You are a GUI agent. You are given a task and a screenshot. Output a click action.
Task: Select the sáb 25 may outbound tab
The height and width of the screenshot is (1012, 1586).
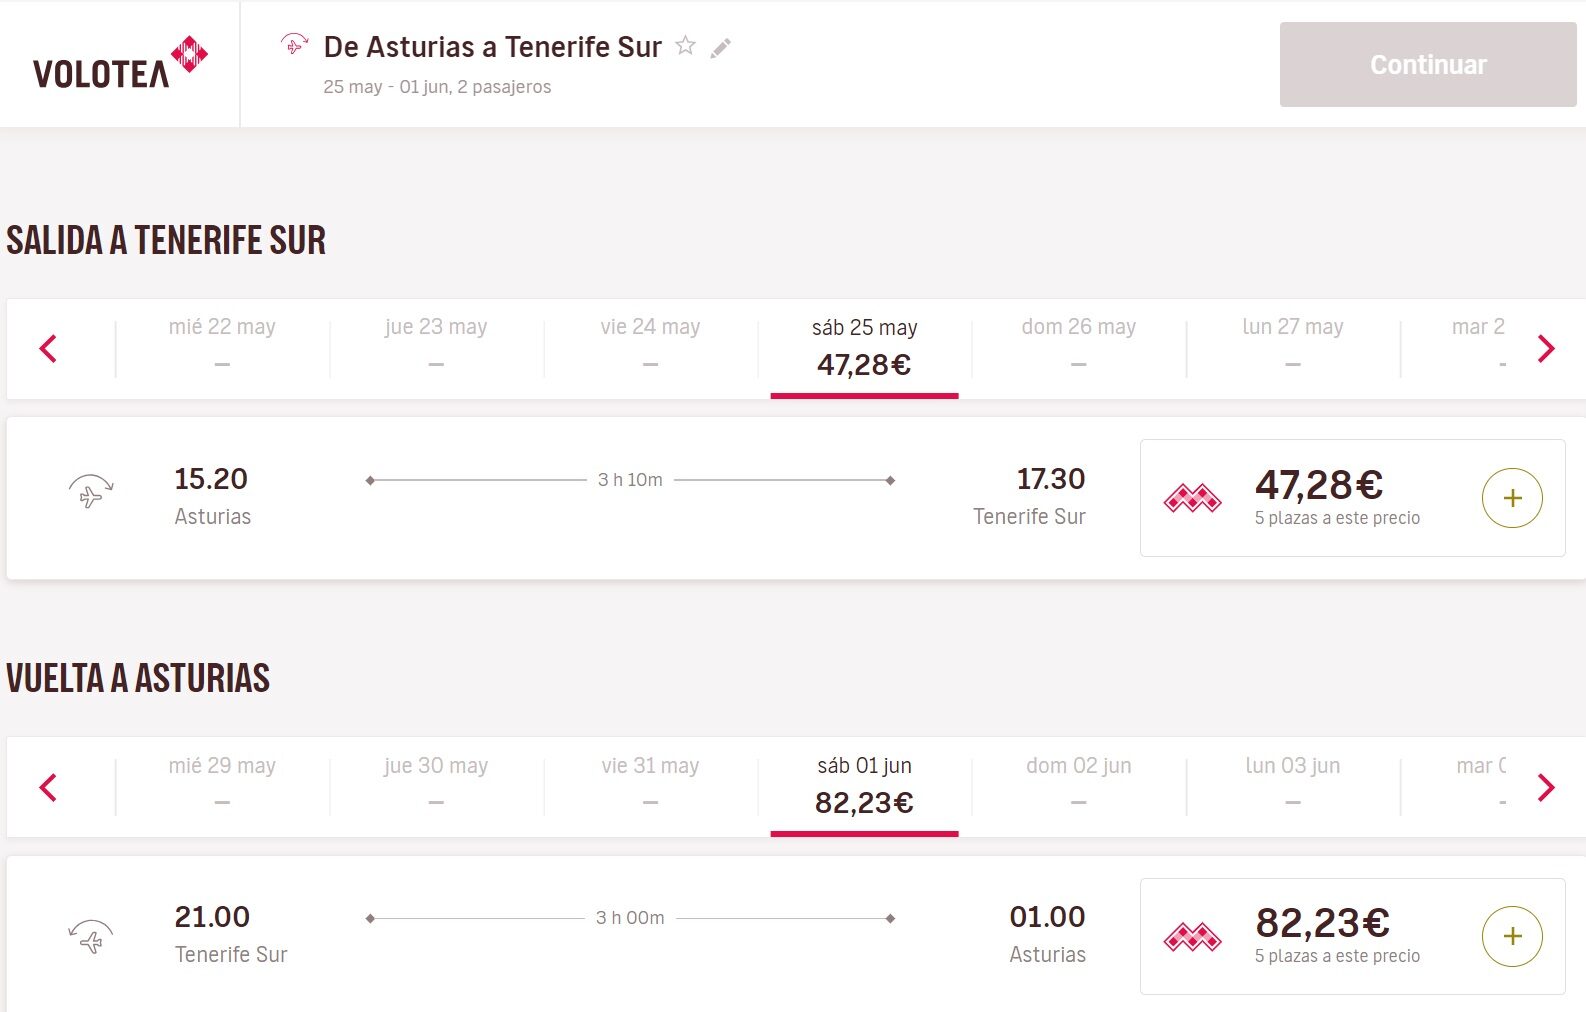click(x=864, y=347)
